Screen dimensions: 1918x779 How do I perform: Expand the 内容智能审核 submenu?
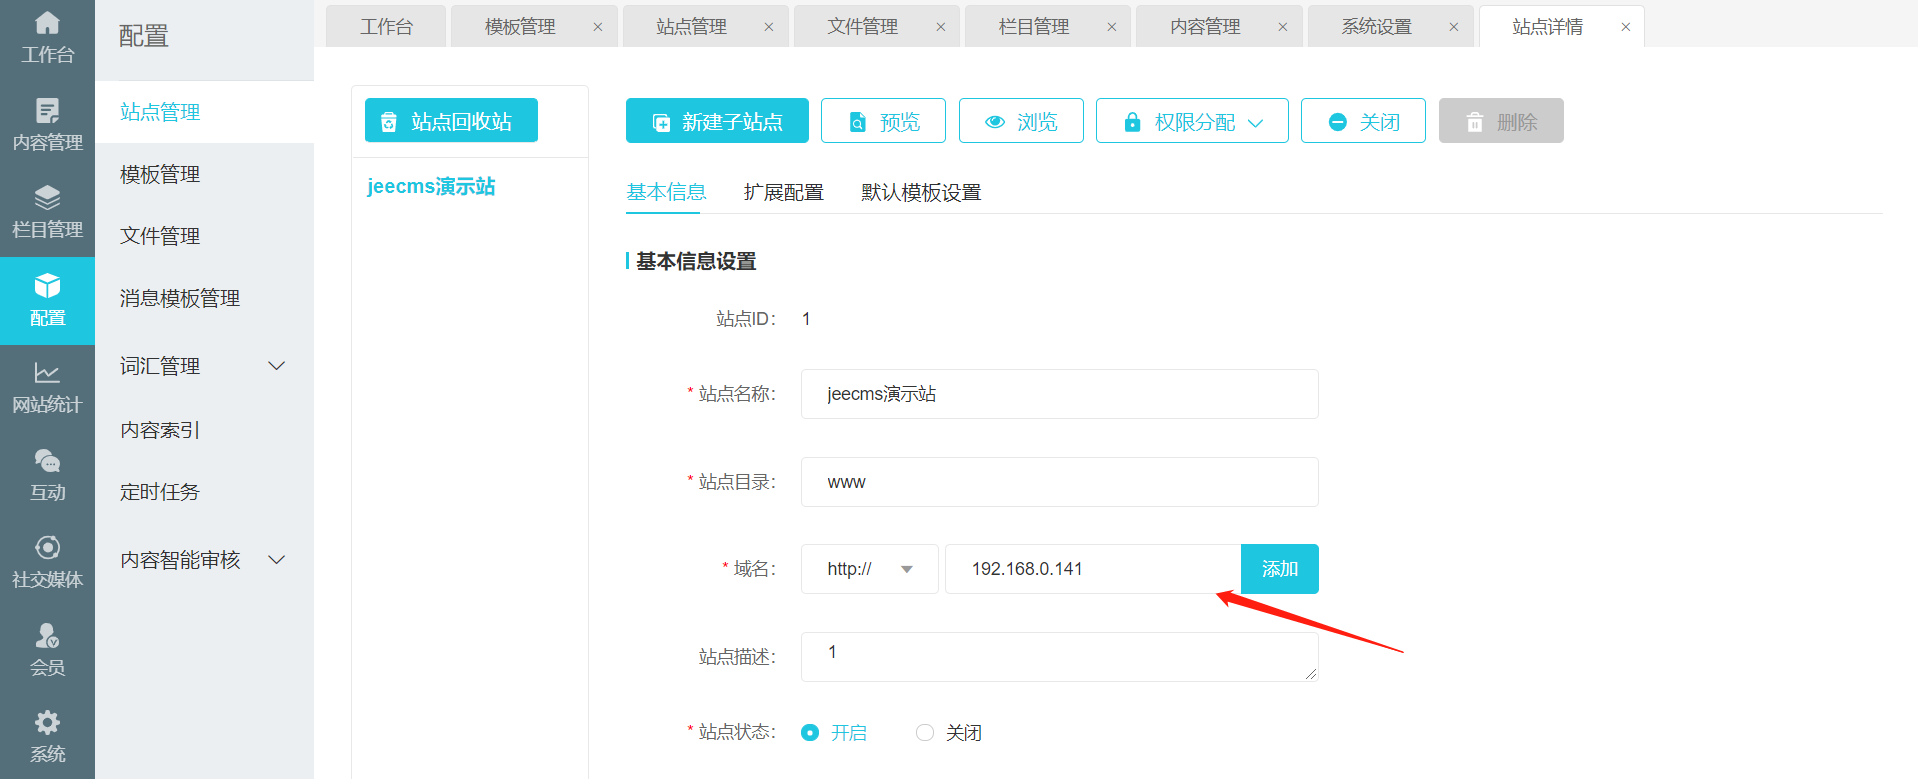(277, 560)
